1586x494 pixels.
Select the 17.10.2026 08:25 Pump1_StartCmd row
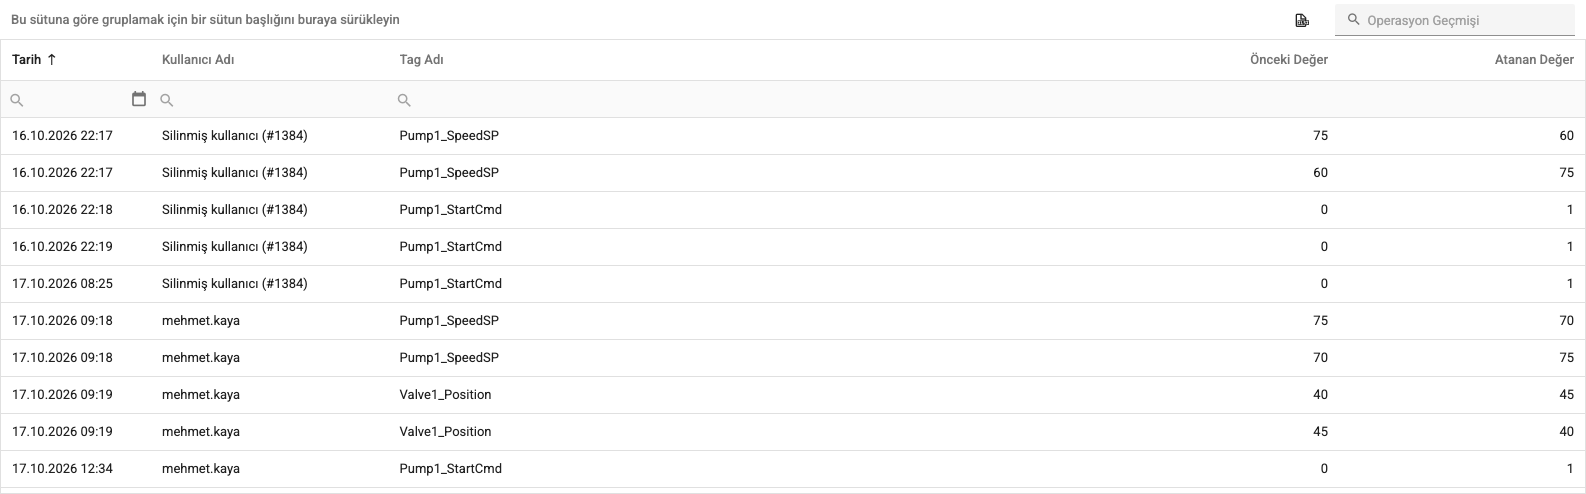793,284
